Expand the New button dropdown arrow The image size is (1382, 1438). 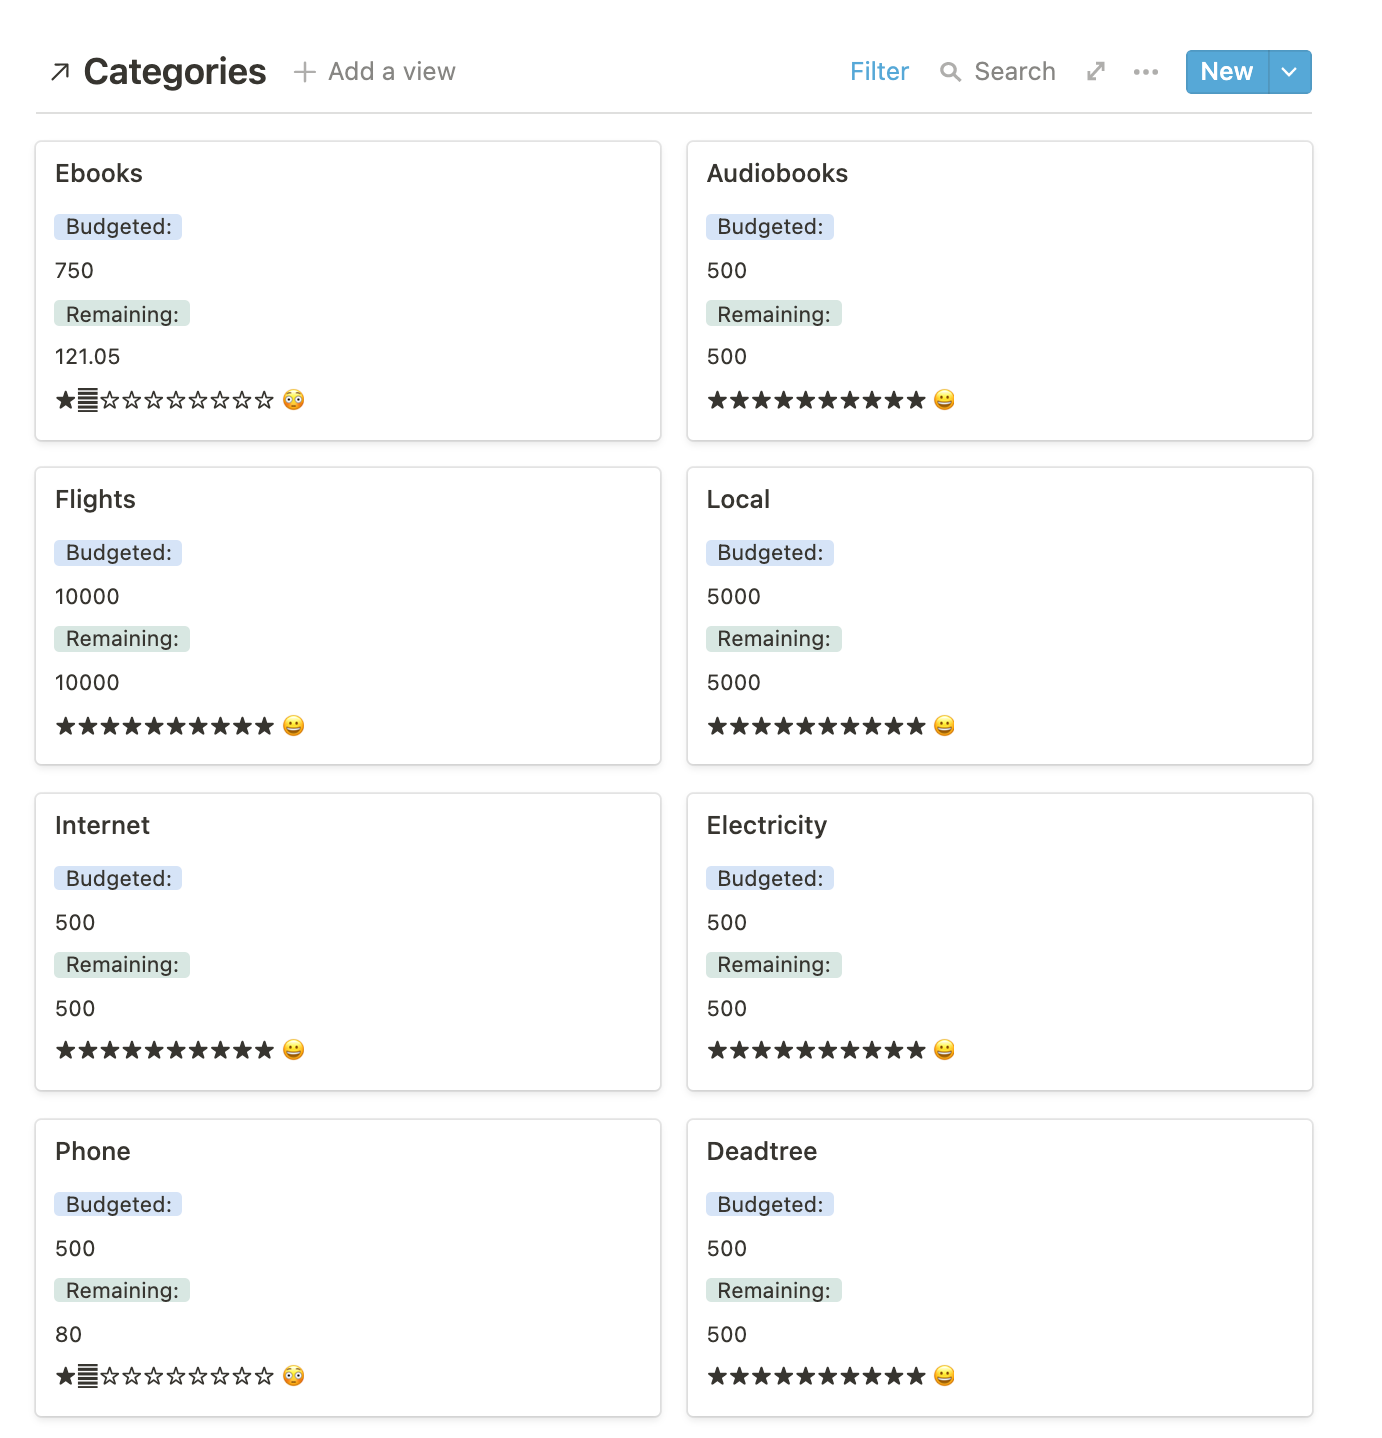[1290, 72]
